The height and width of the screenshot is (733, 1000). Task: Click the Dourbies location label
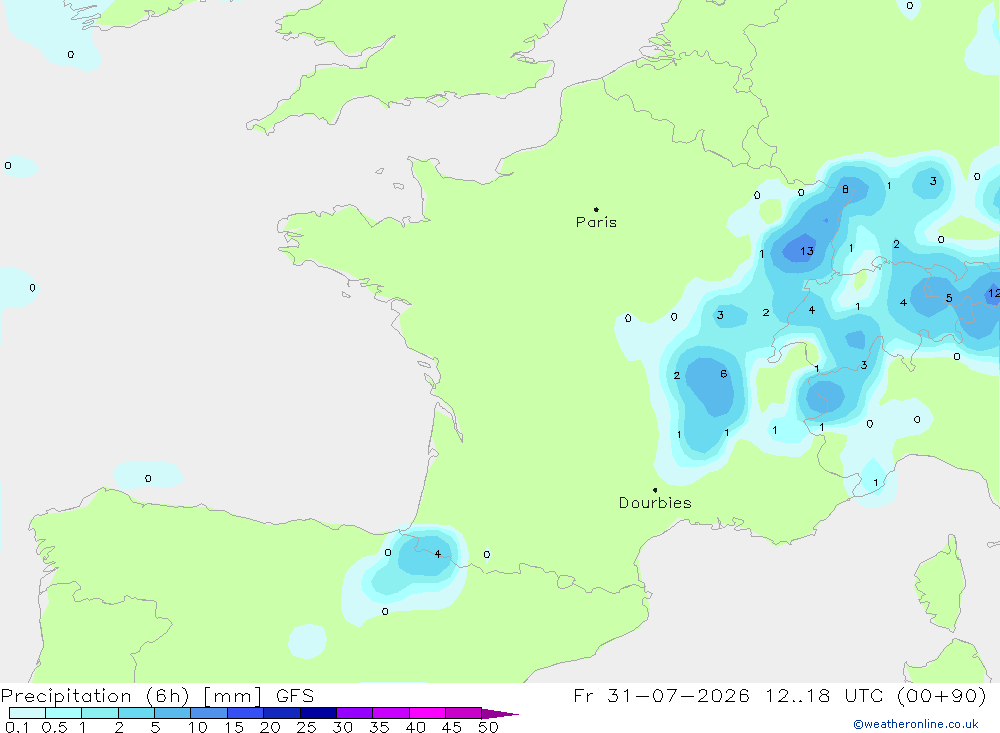[655, 503]
